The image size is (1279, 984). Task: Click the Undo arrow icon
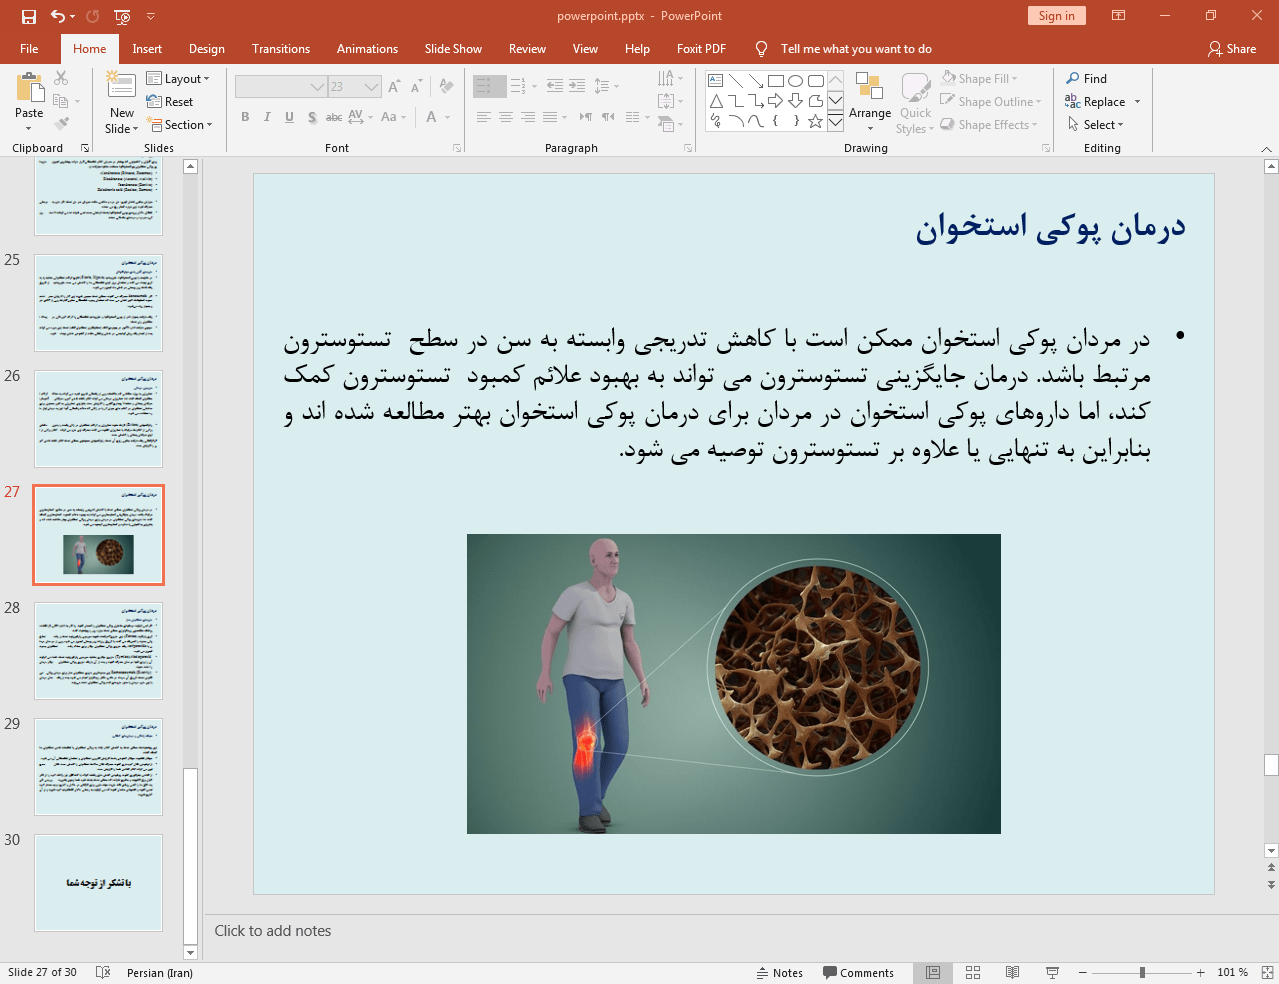point(58,16)
